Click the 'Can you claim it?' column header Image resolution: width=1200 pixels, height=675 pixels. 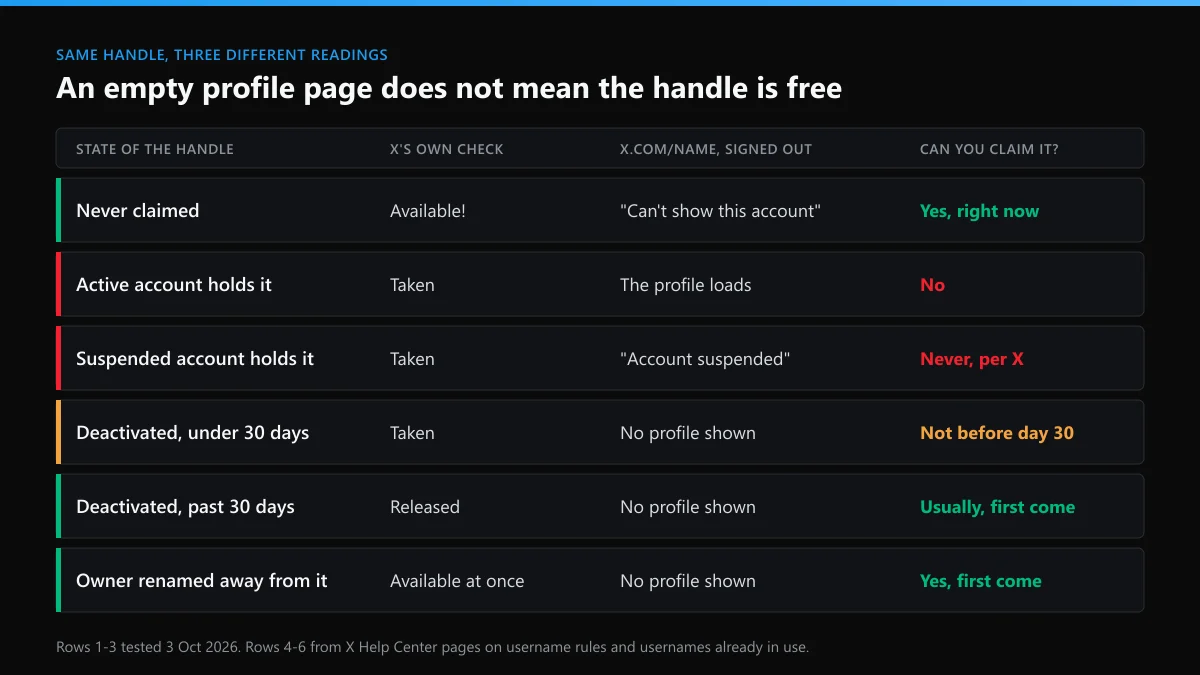[989, 149]
